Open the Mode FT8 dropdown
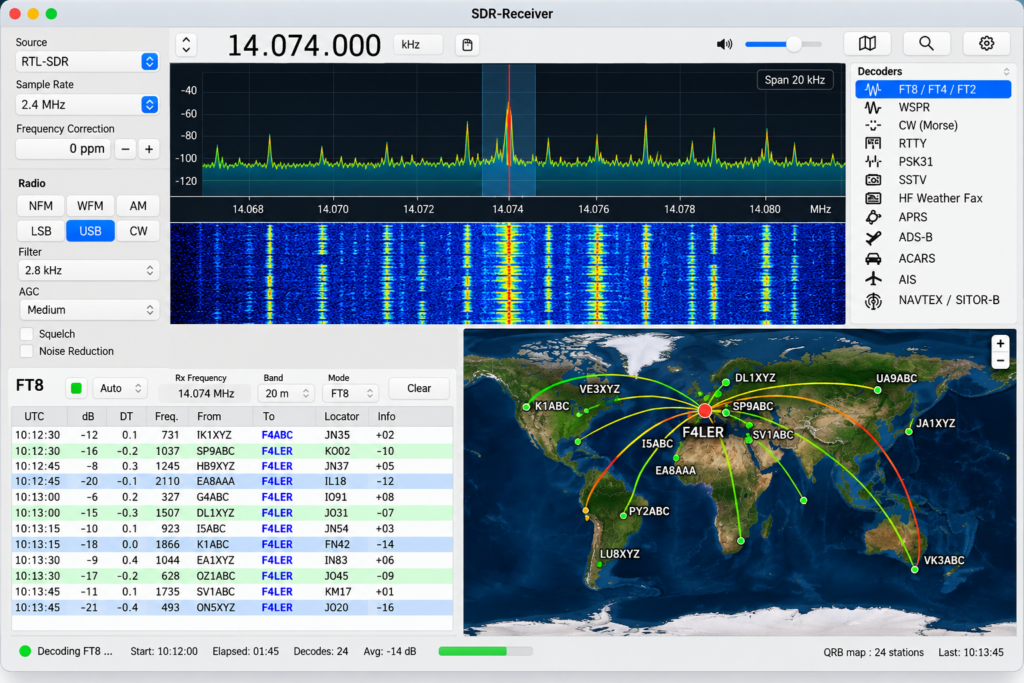Image resolution: width=1024 pixels, height=683 pixels. pos(351,394)
